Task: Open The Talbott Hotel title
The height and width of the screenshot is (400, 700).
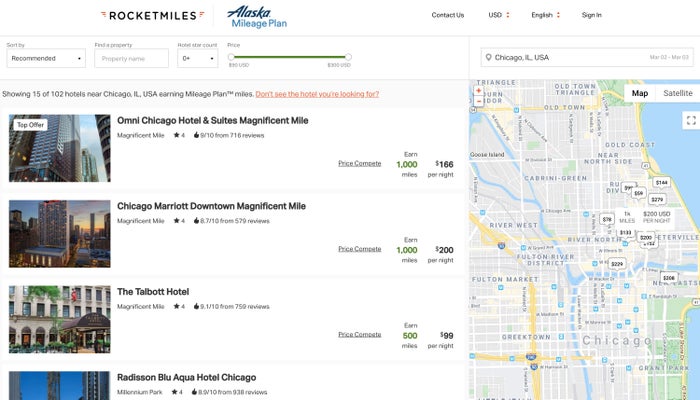Action: pyautogui.click(x=153, y=292)
